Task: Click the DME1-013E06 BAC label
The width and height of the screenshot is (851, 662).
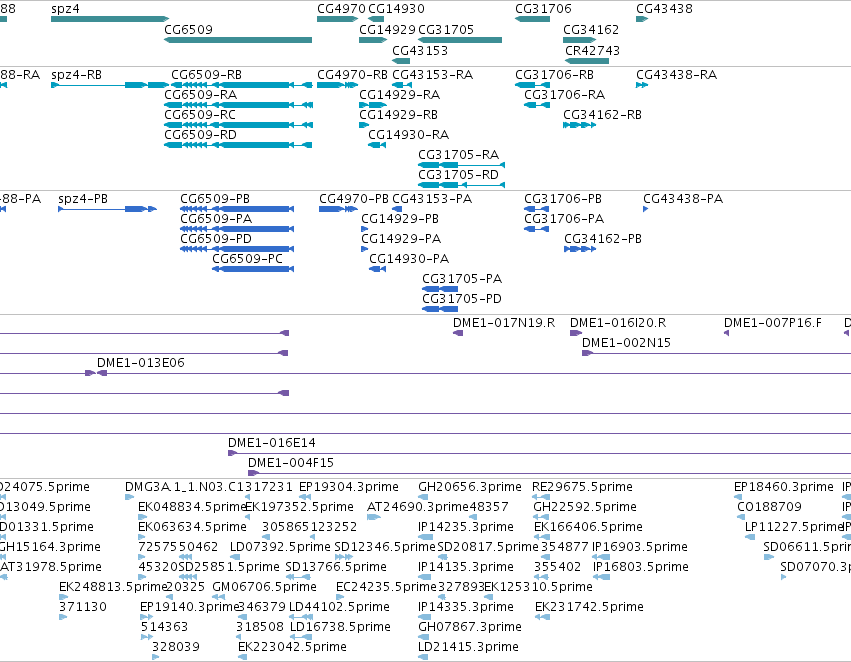Action: click(141, 362)
